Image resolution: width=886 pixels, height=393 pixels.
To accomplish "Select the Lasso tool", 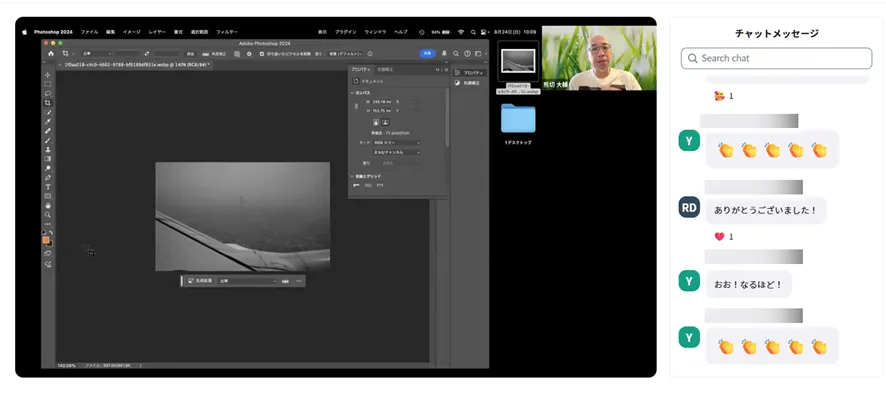I will (x=47, y=93).
